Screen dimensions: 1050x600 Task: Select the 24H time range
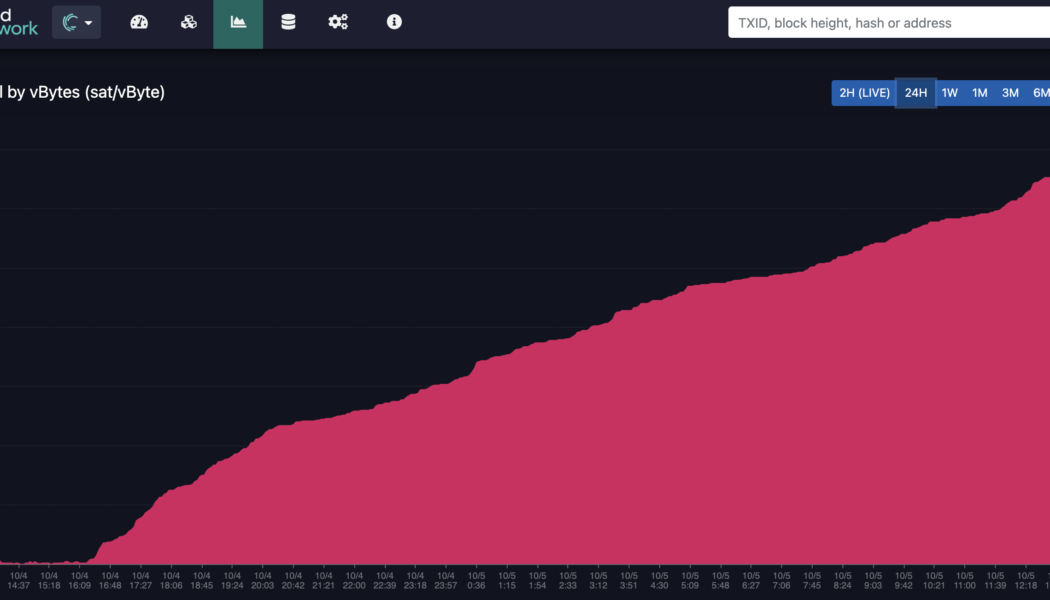pyautogui.click(x=916, y=93)
